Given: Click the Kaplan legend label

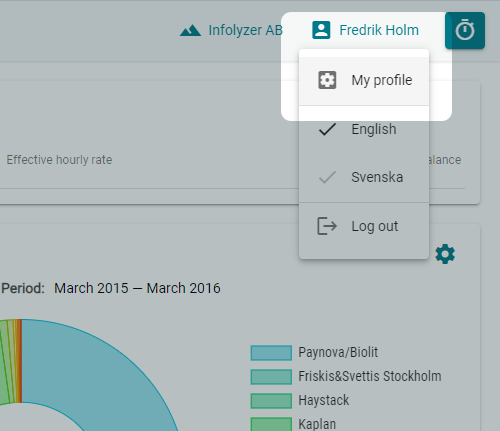Looking at the screenshot, I should coord(317,424).
